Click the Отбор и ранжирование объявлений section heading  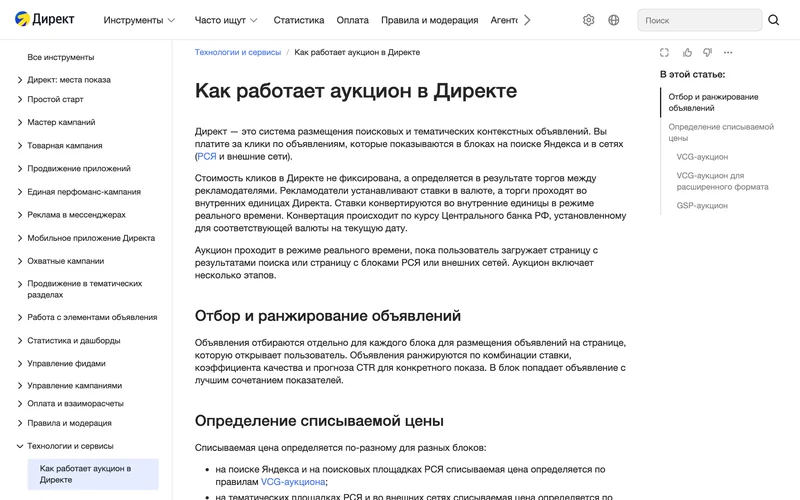click(x=328, y=316)
